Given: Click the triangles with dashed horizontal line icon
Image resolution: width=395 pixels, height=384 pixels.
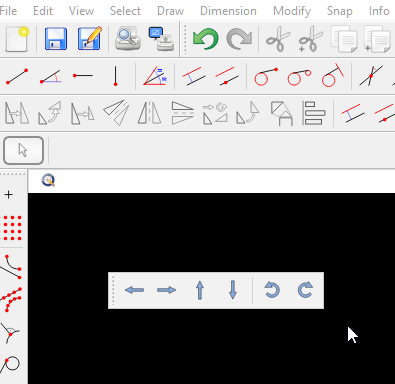Looking at the screenshot, I should 182,113.
